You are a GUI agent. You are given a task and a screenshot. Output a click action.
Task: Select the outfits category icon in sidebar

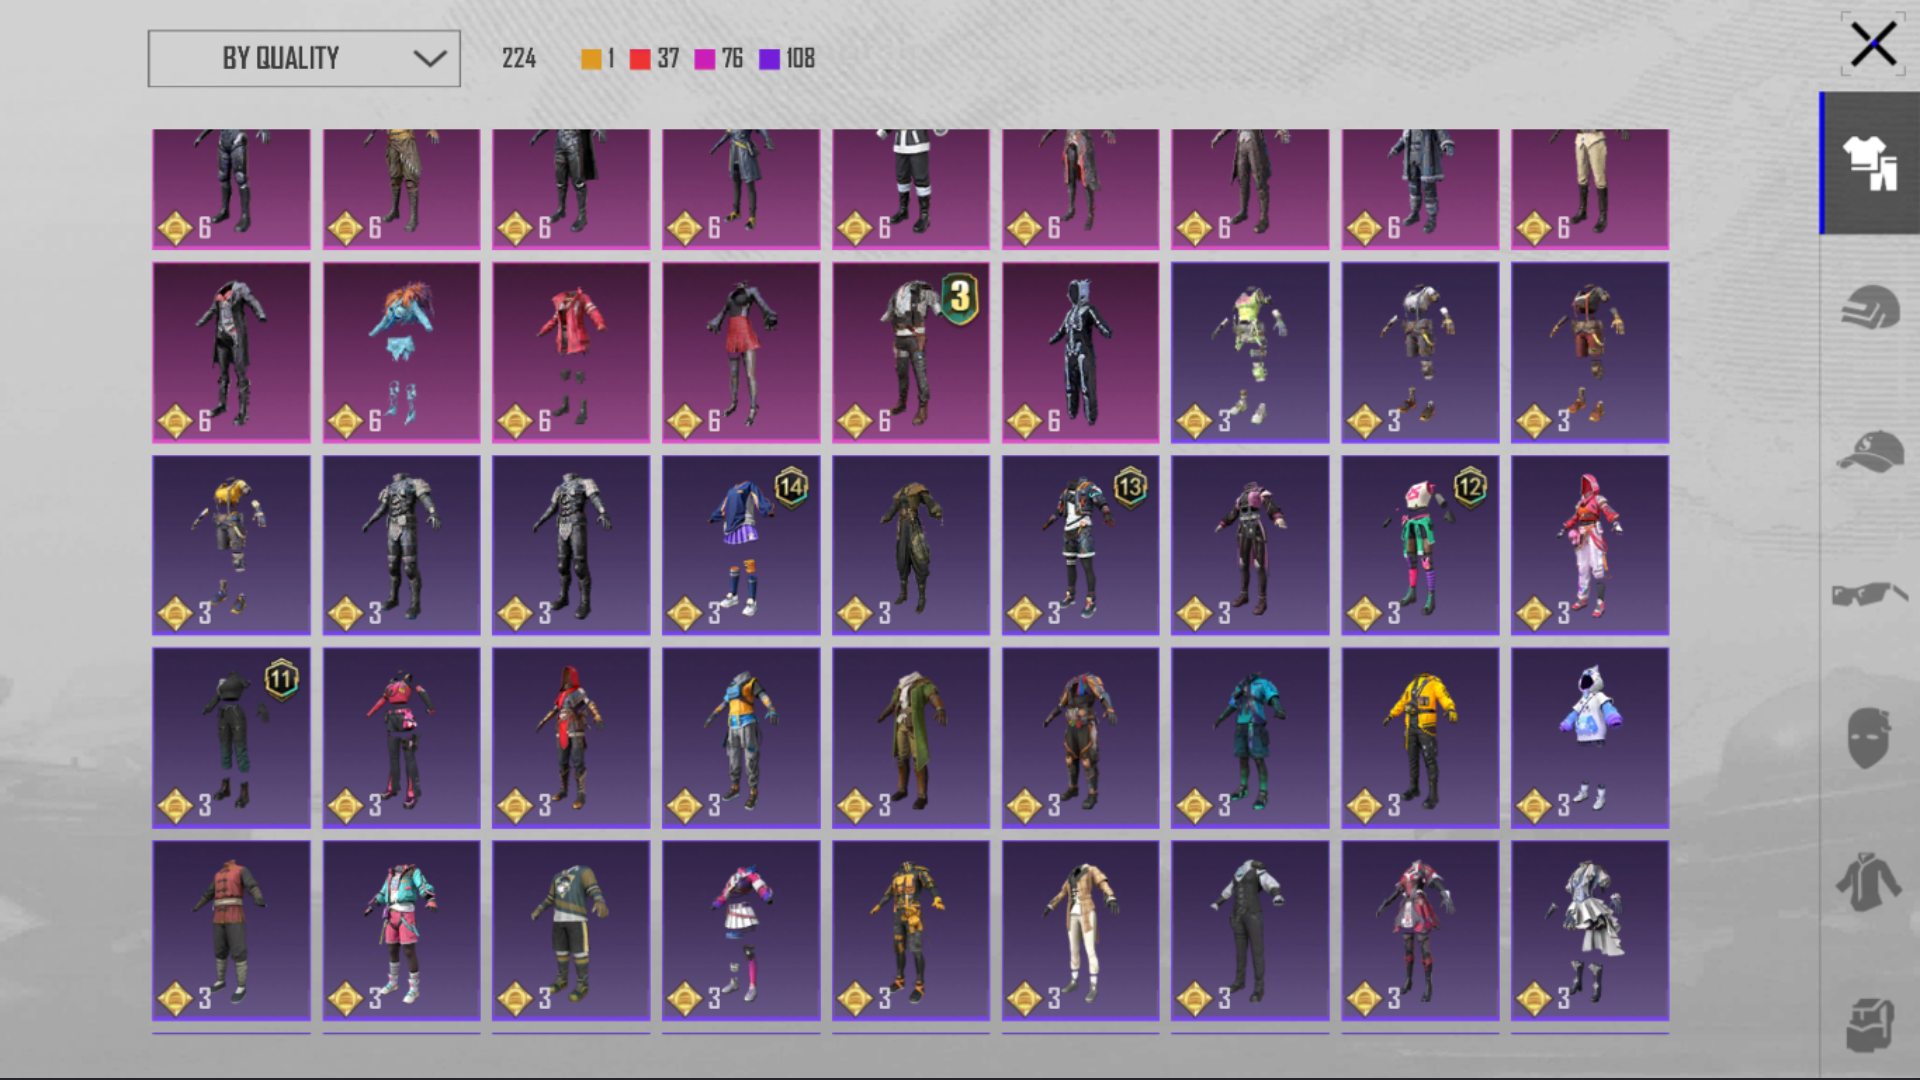1870,163
